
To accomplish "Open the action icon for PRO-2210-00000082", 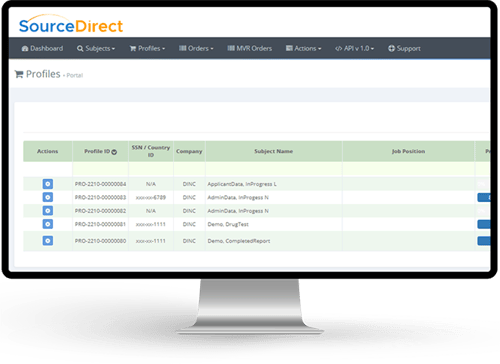I will coord(48,210).
